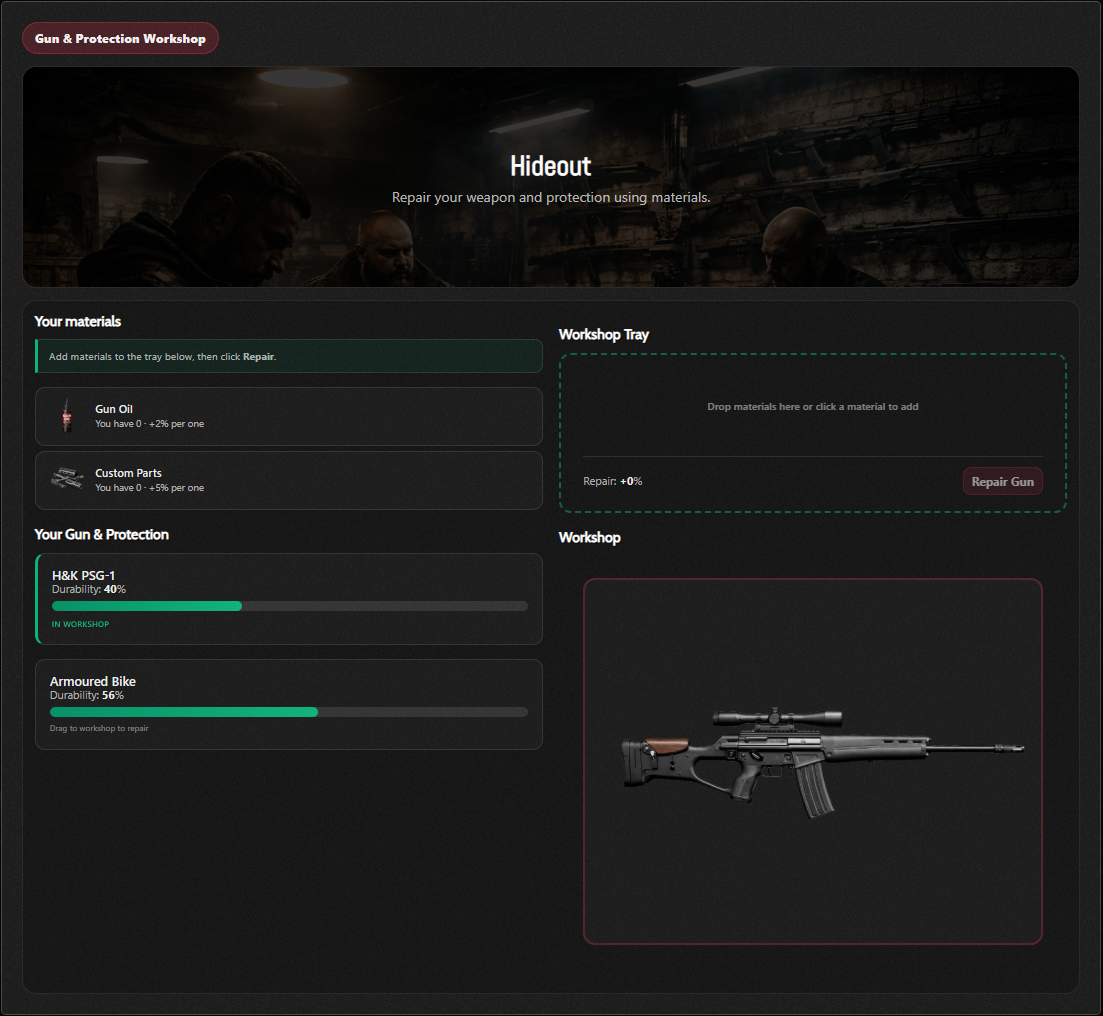Add Gun Oil material to the tray
This screenshot has width=1103, height=1016.
pos(288,417)
